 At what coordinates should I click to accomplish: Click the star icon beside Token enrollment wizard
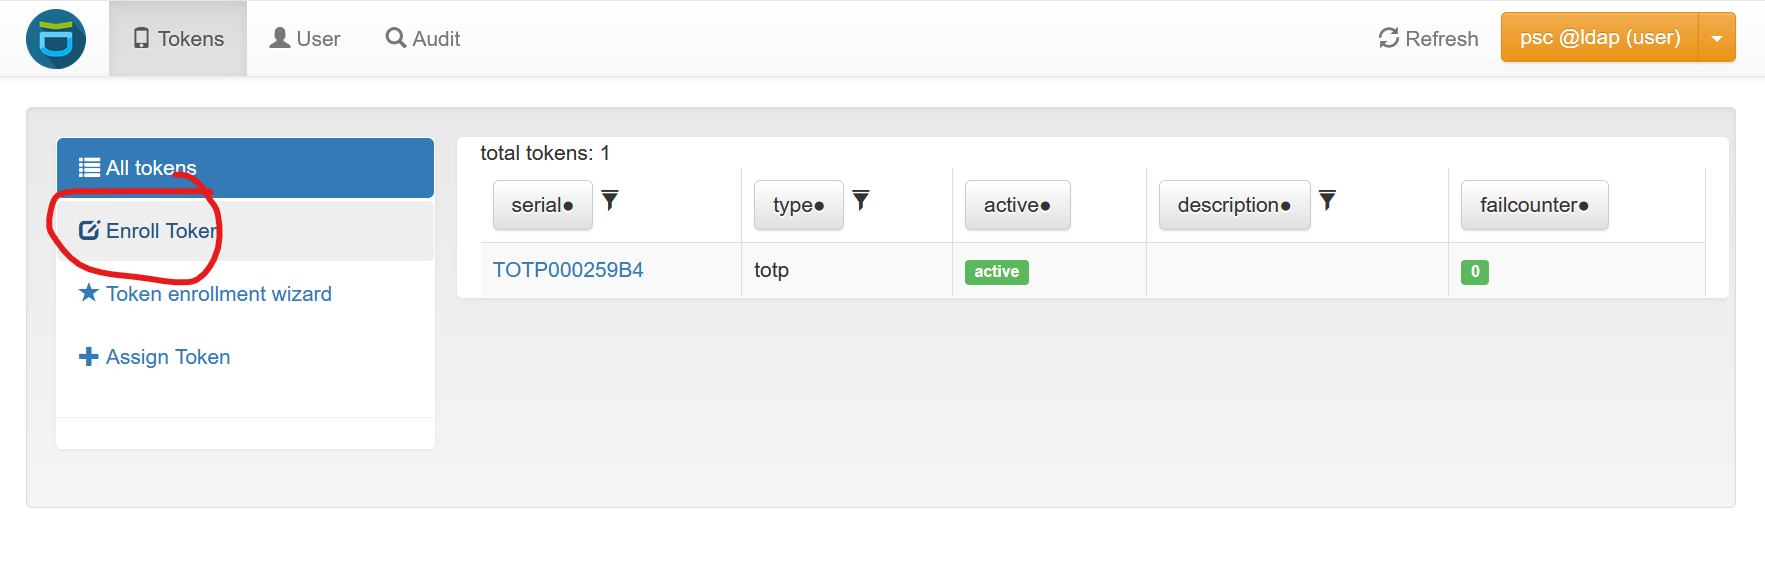coord(89,293)
